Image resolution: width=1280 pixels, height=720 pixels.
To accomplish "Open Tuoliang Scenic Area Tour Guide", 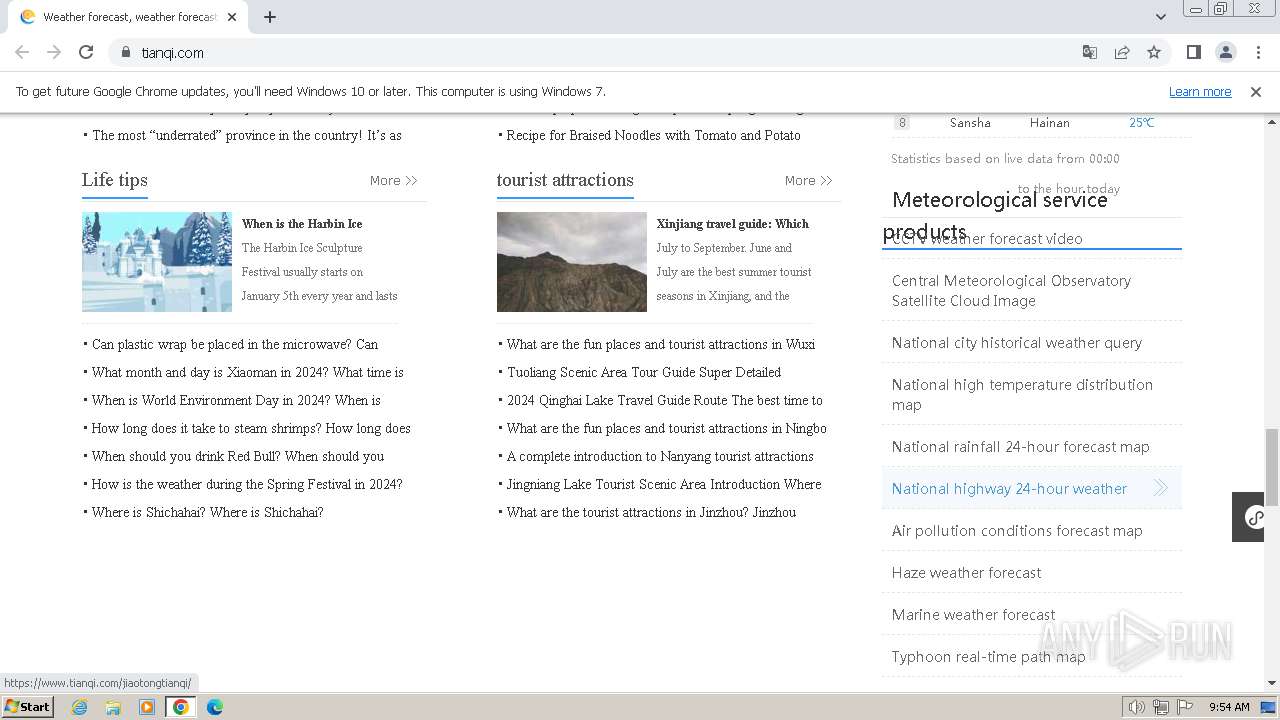I will pyautogui.click(x=644, y=372).
